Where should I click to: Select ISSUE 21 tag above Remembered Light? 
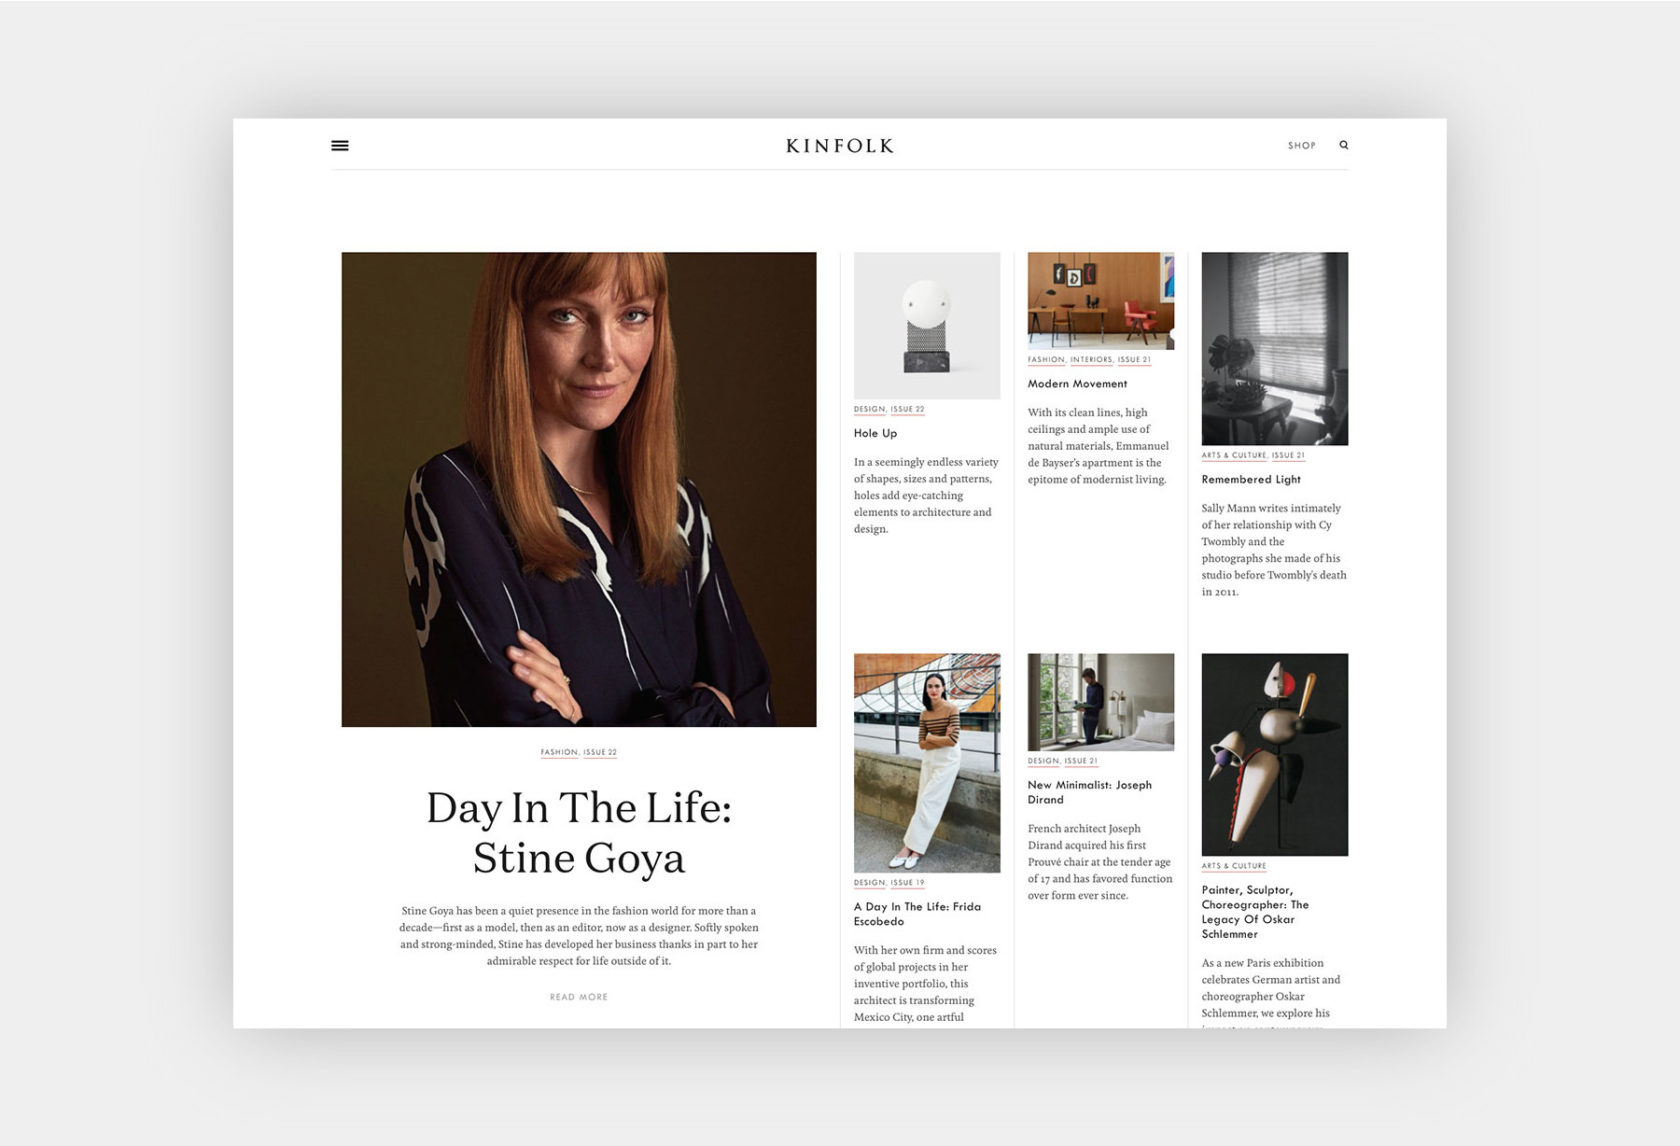coord(1288,455)
